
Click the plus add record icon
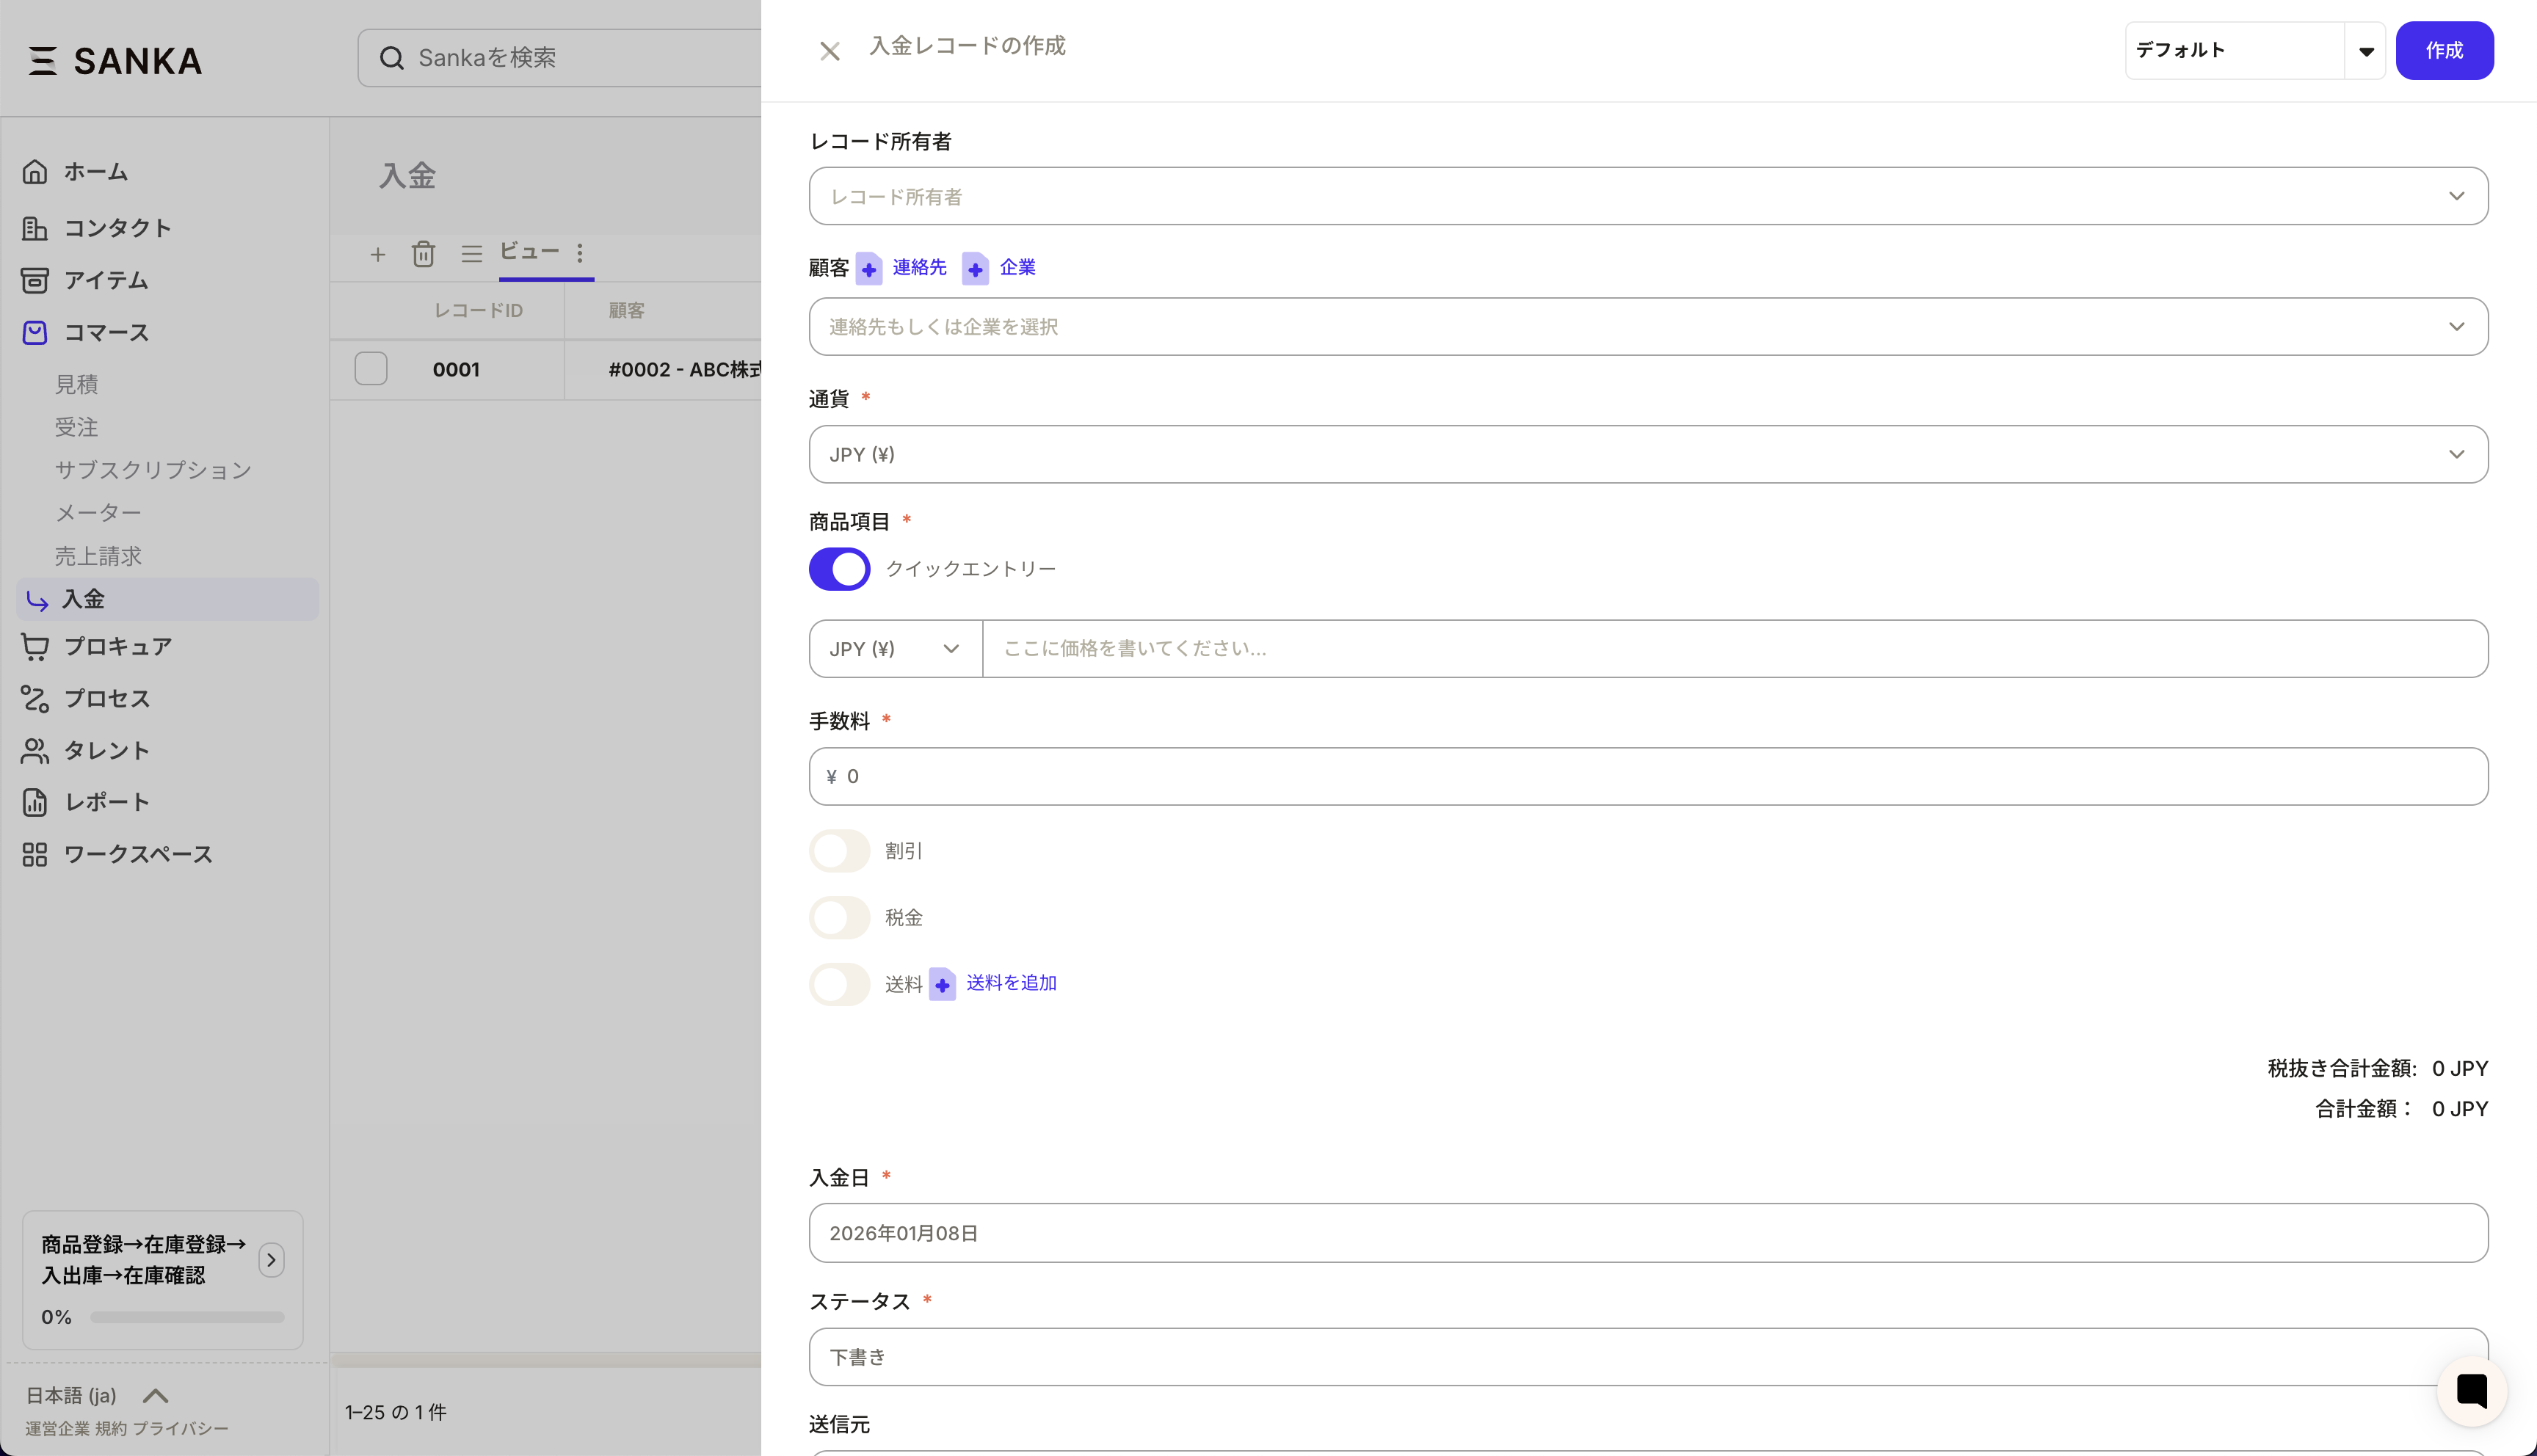click(377, 254)
